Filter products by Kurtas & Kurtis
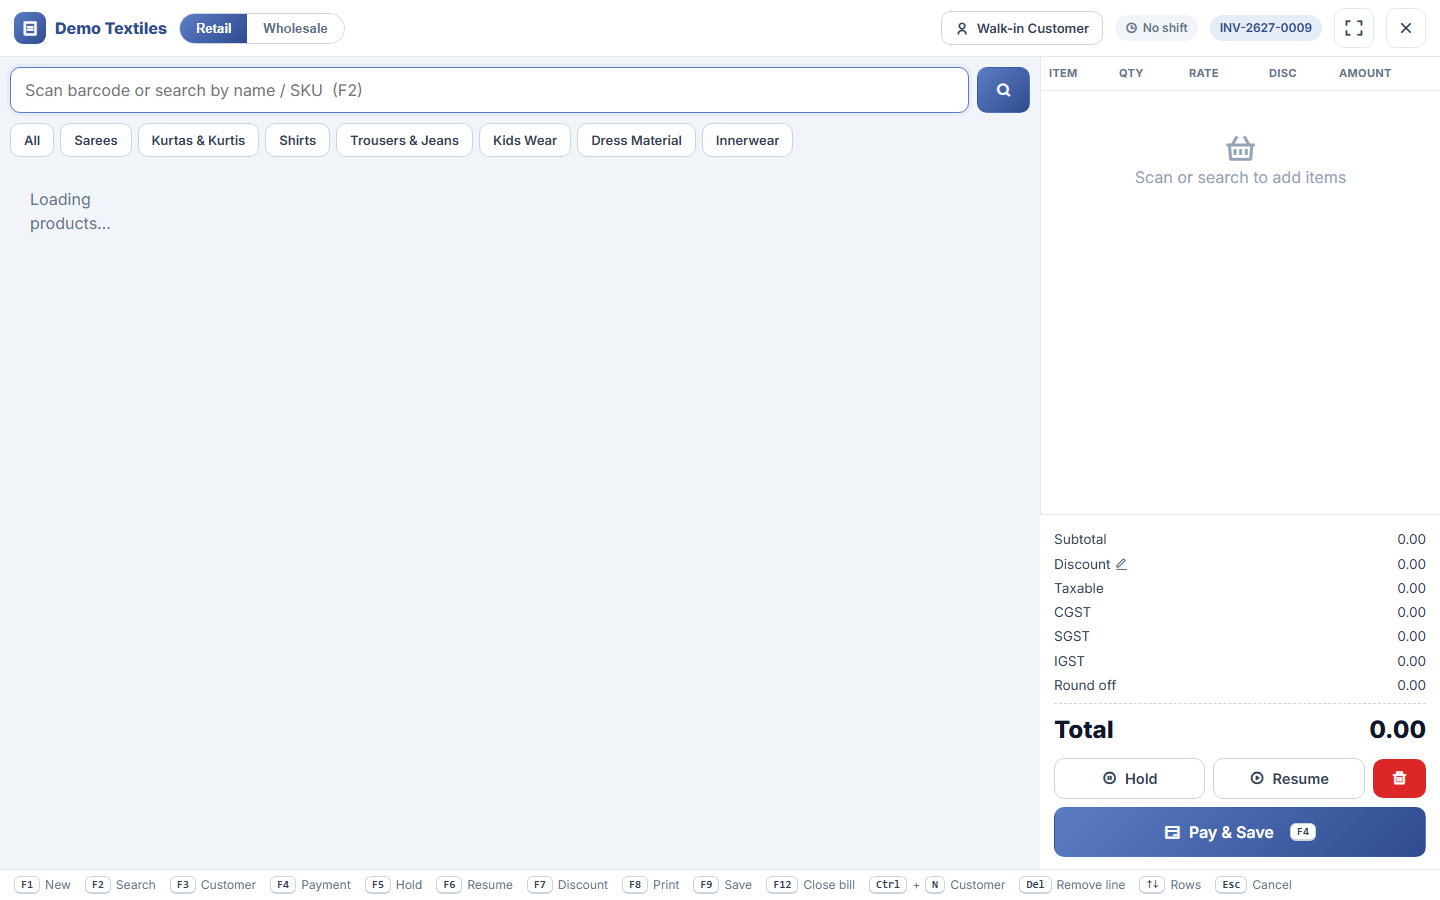The image size is (1440, 900). click(x=198, y=140)
